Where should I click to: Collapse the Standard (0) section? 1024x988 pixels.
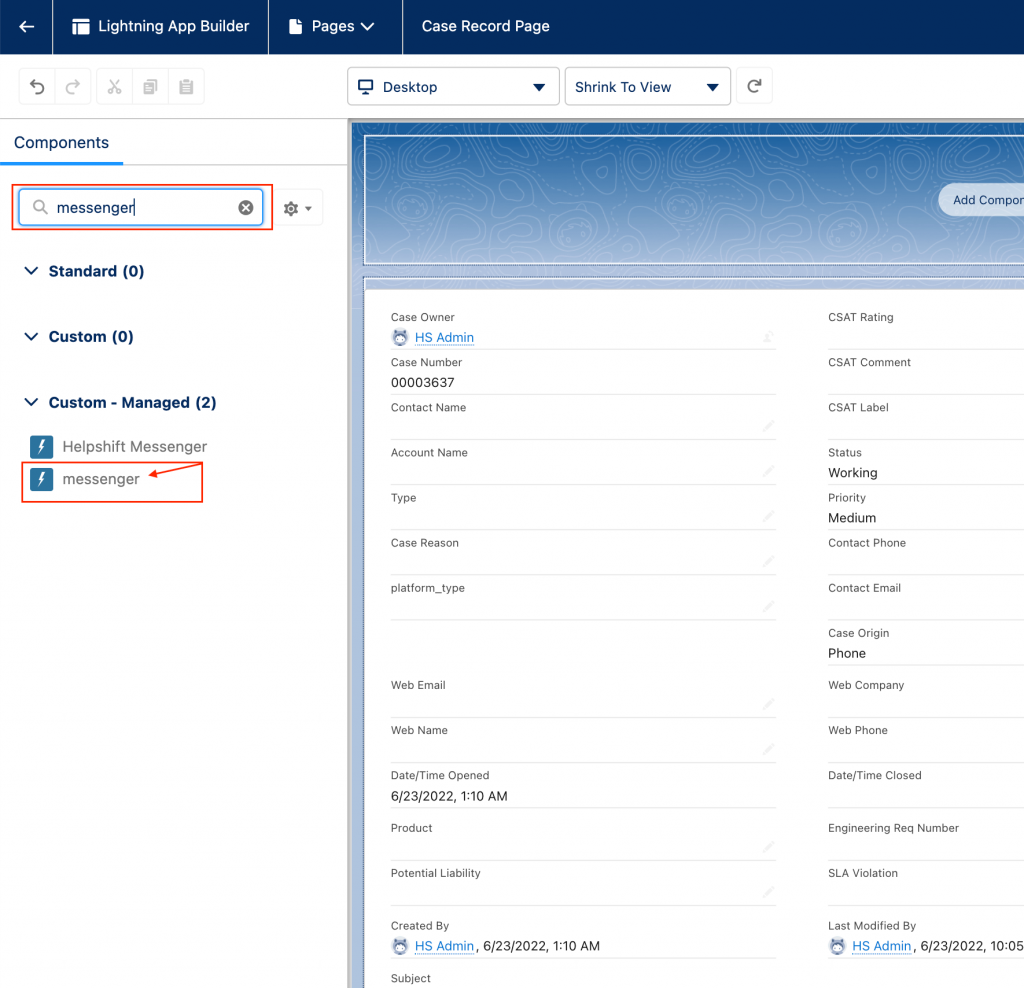coord(31,271)
